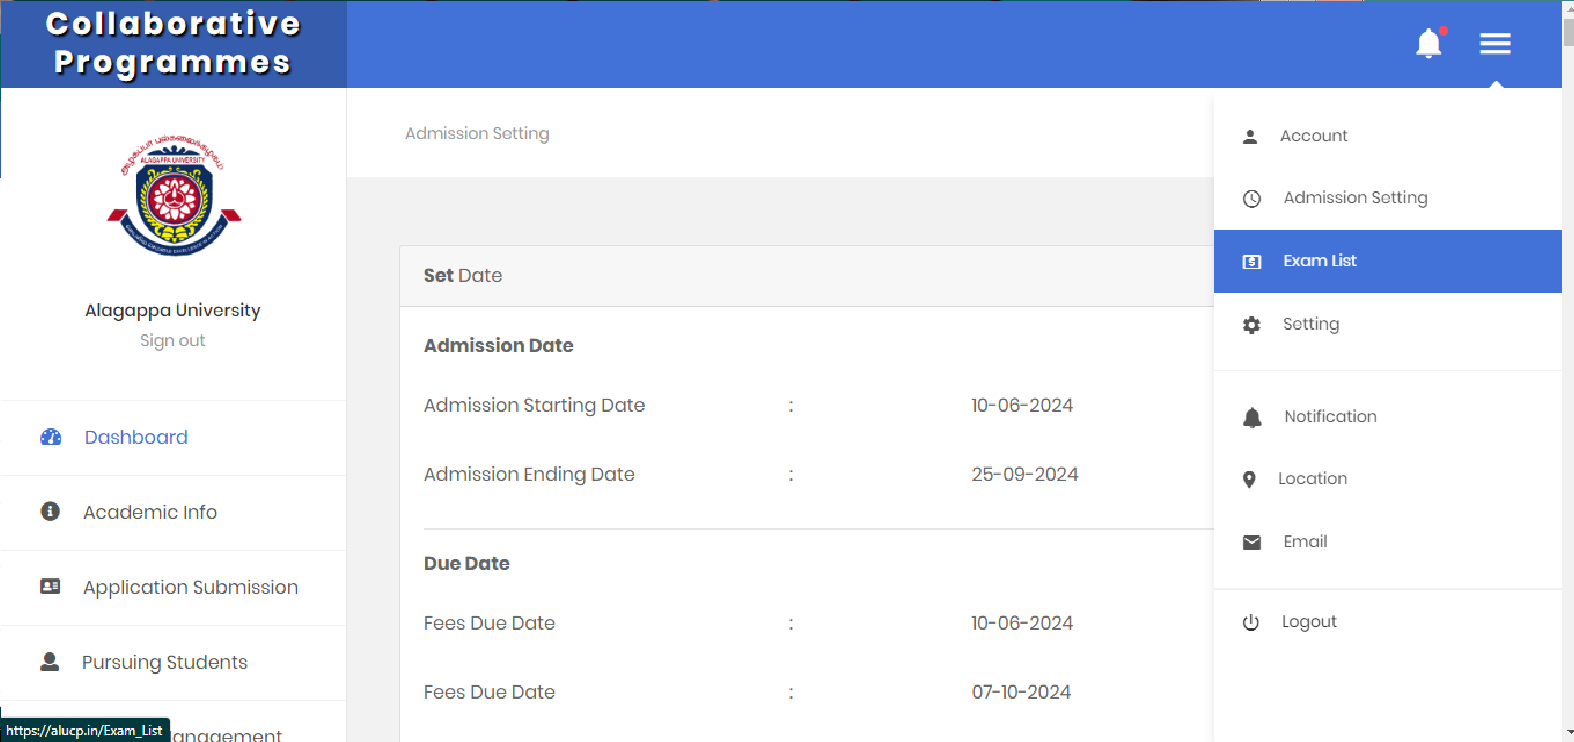1574x742 pixels.
Task: Click the vertical page scrollbar
Action: point(1568,371)
